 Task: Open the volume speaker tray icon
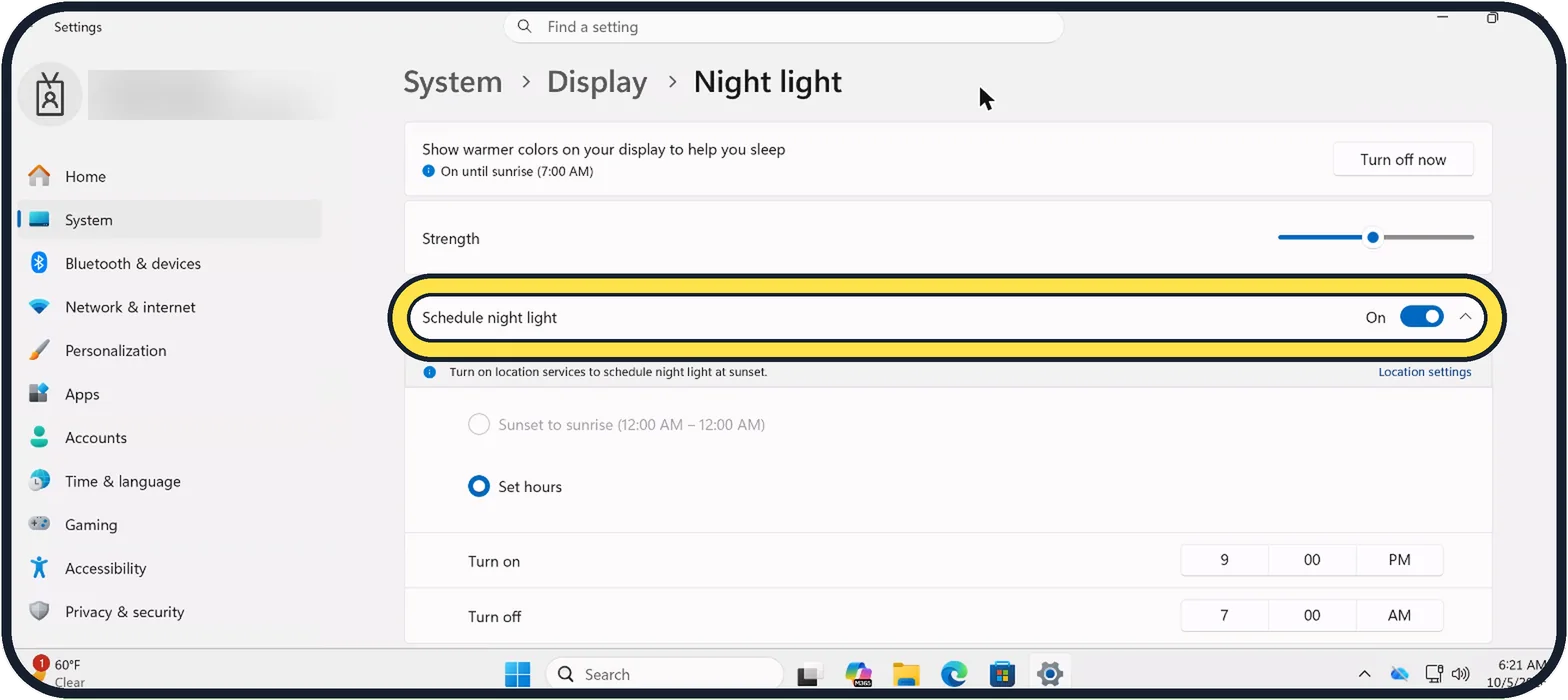tap(1461, 674)
